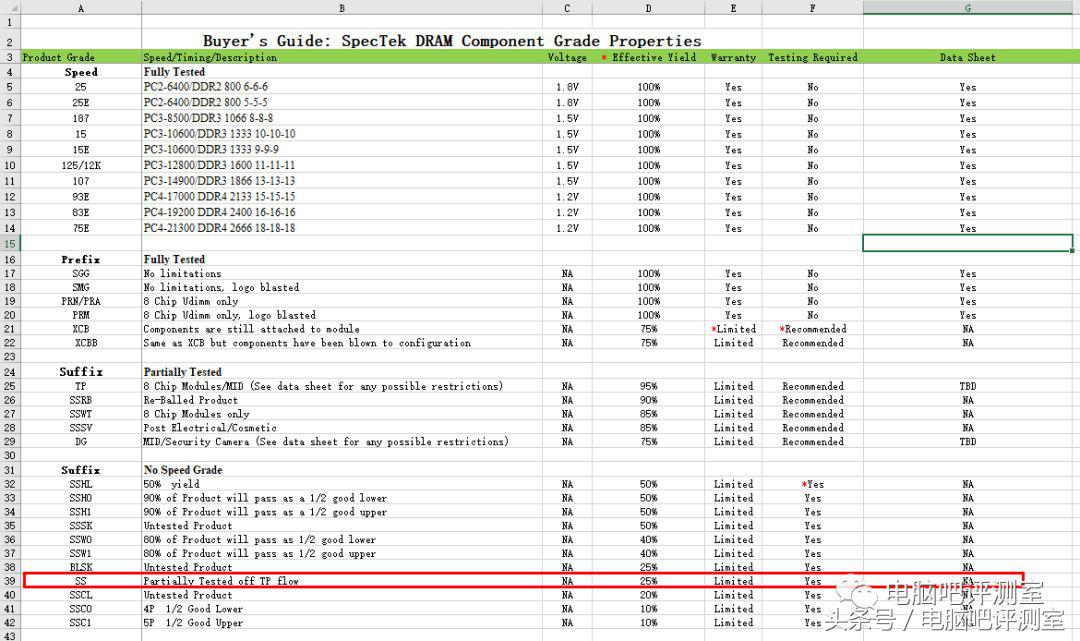Click the TP suffix cell
This screenshot has width=1080, height=641.
coord(81,386)
